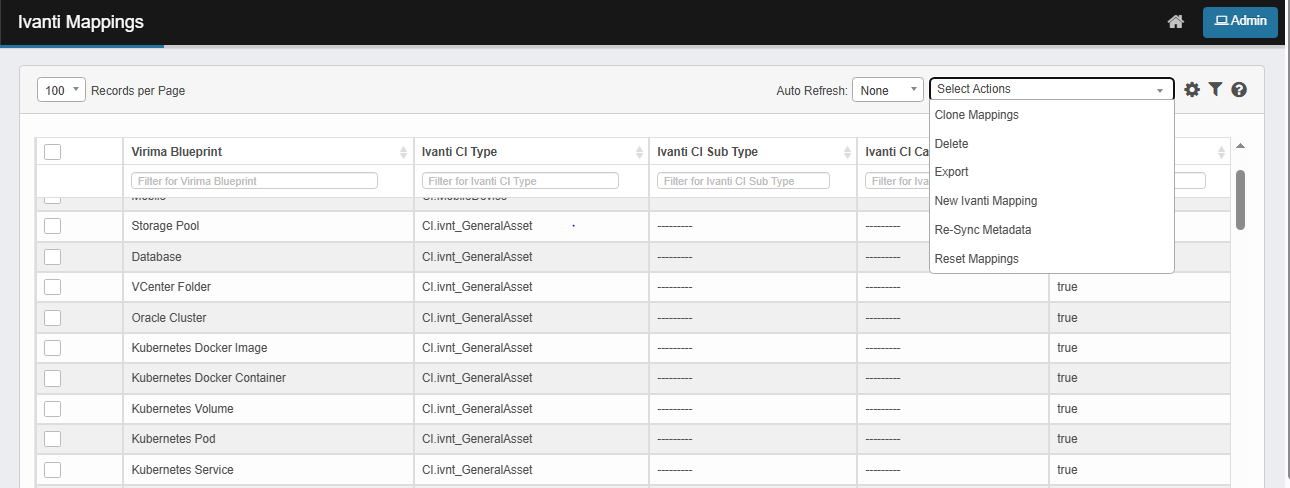The width and height of the screenshot is (1290, 488).
Task: Open the Records per Page dropdown
Action: click(x=62, y=90)
